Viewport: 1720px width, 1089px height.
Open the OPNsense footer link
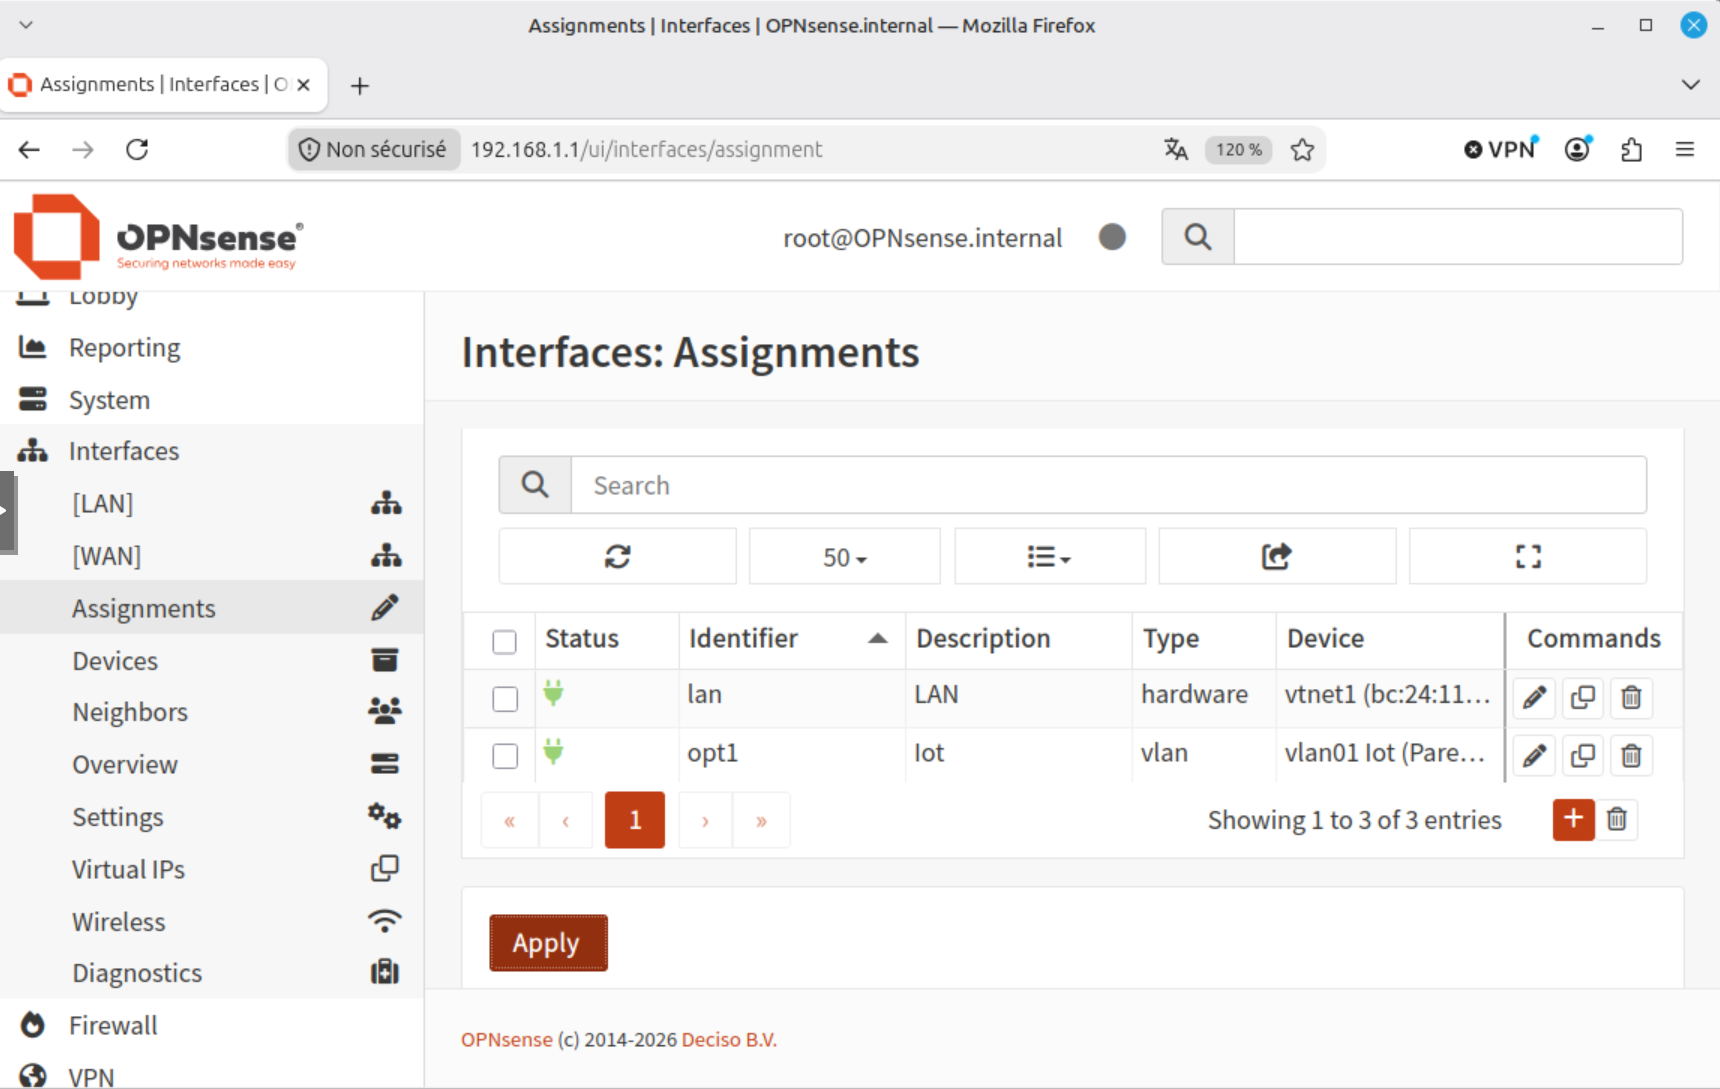pos(506,1039)
